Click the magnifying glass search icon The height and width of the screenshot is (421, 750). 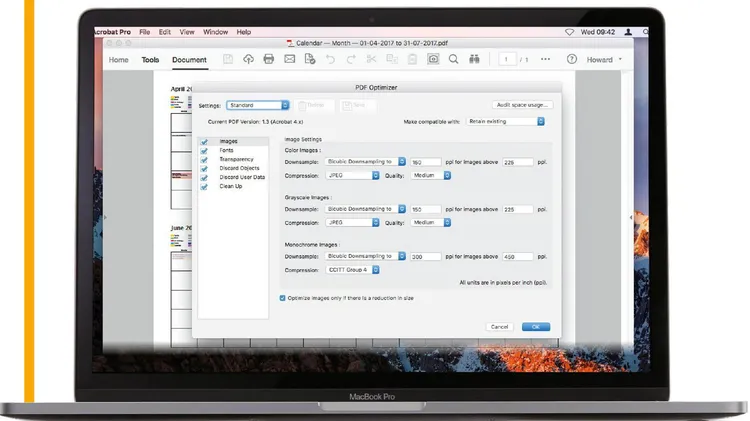[x=453, y=59]
